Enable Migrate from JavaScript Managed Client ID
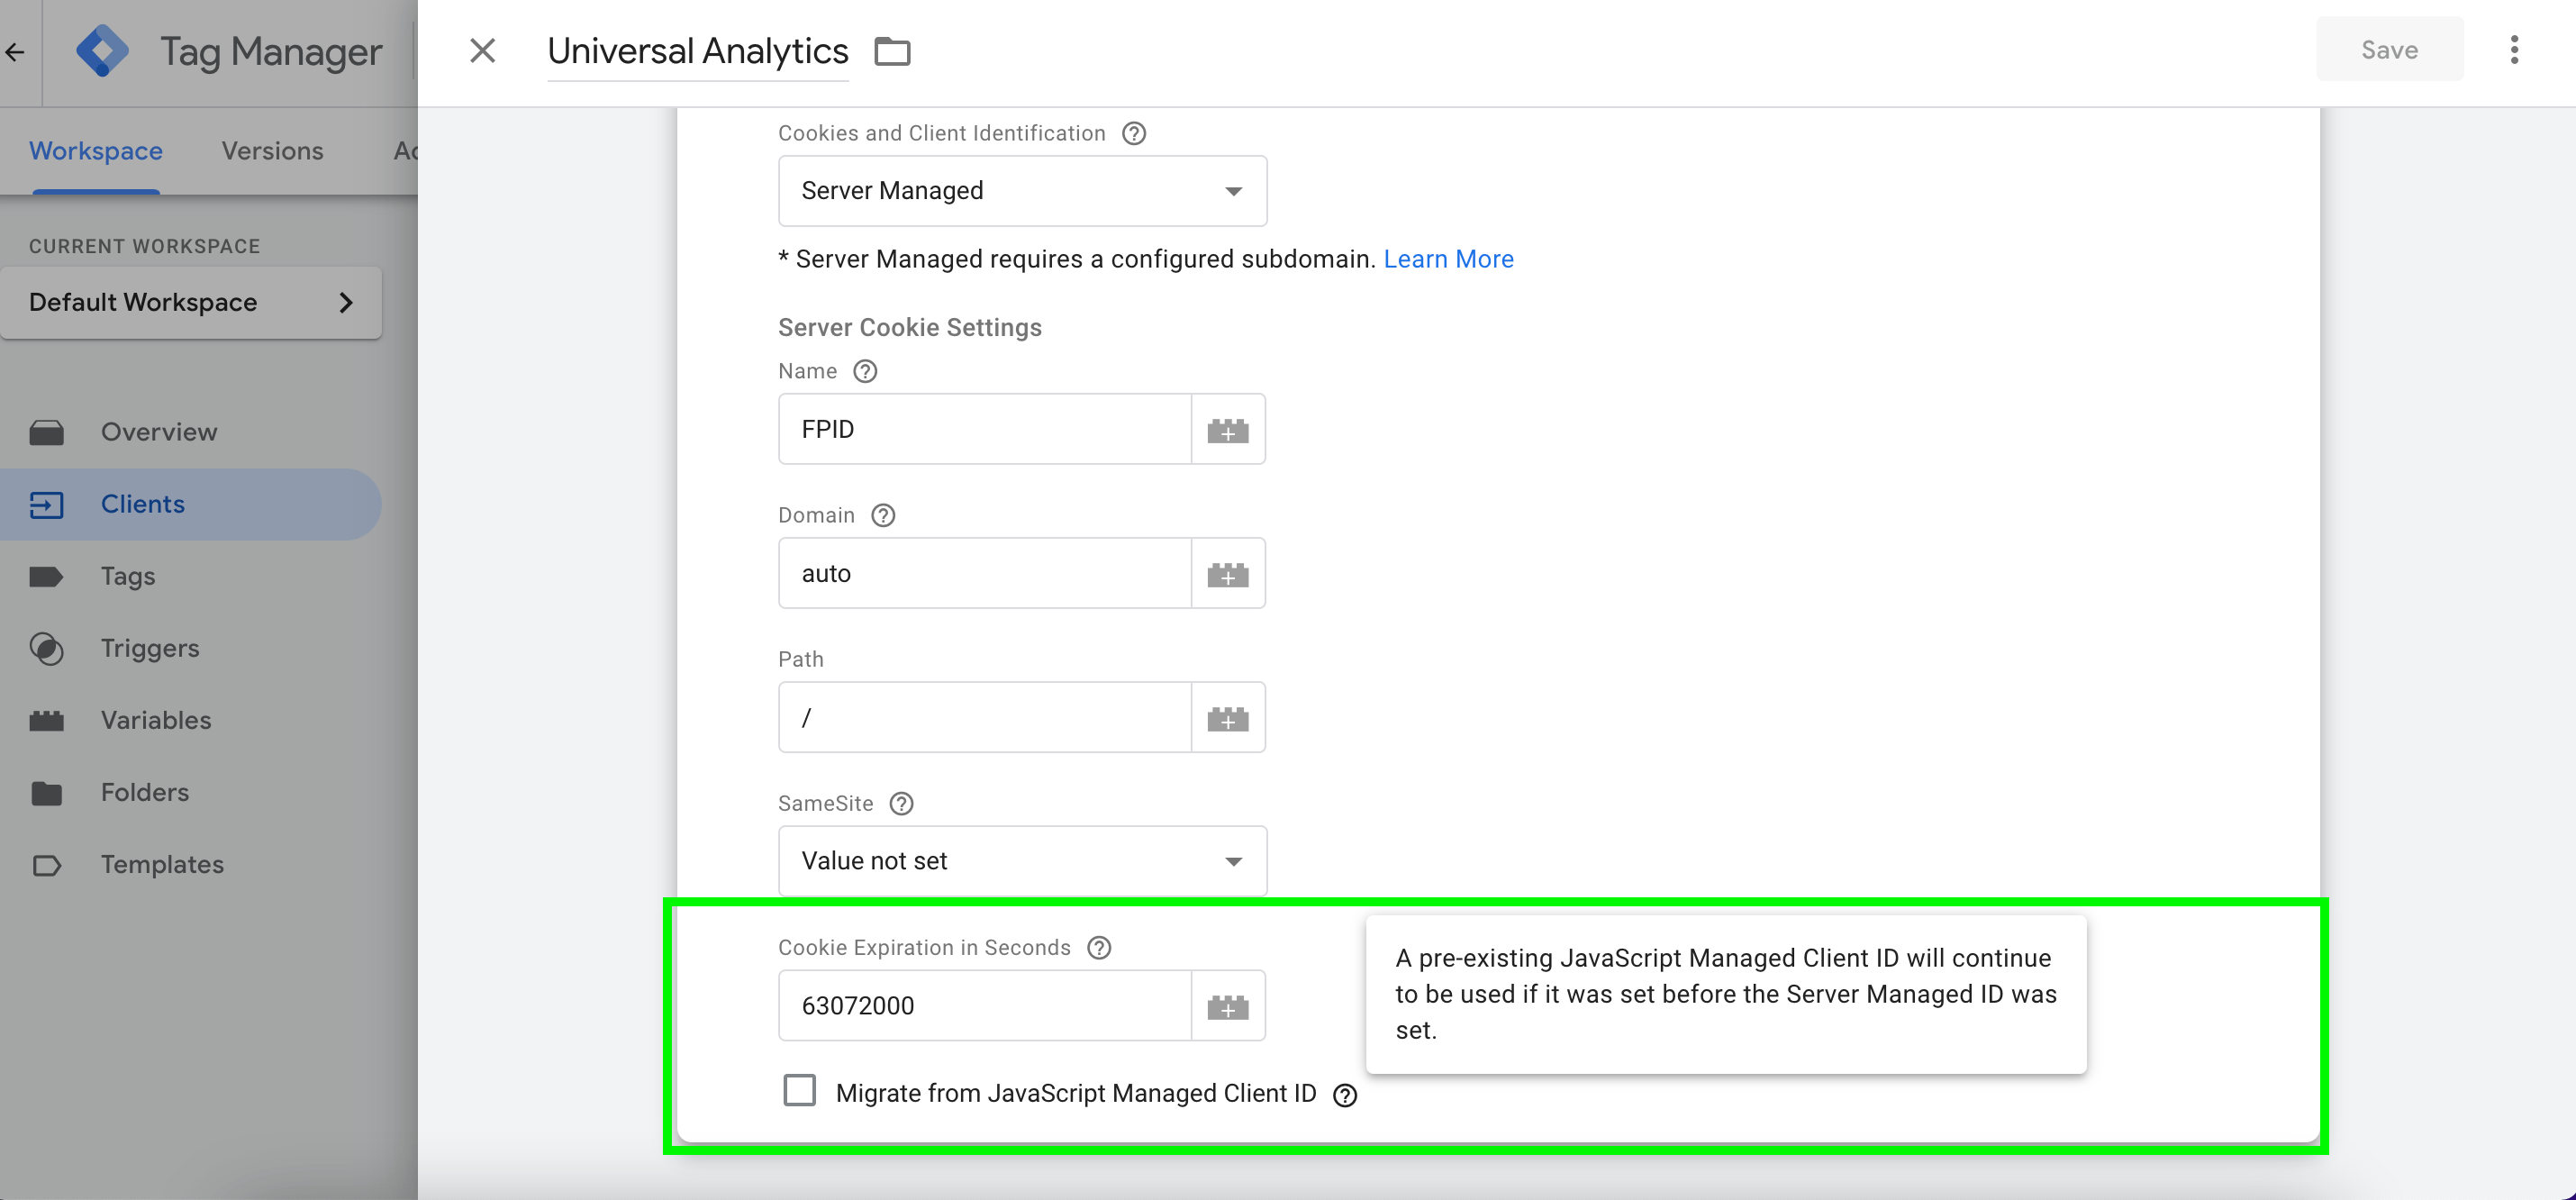Viewport: 2576px width, 1200px height. tap(799, 1091)
